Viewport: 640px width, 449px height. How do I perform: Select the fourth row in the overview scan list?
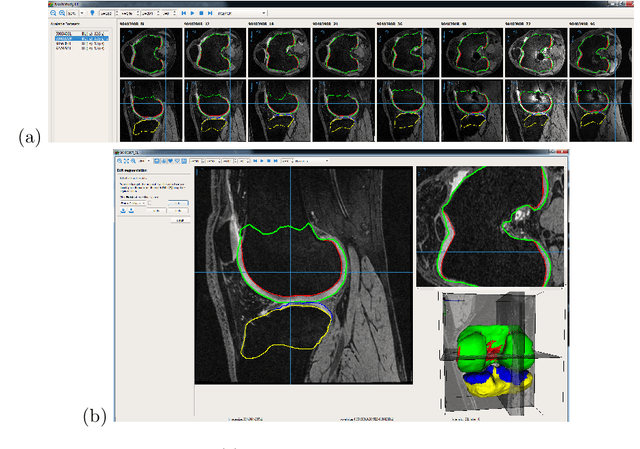pos(82,48)
